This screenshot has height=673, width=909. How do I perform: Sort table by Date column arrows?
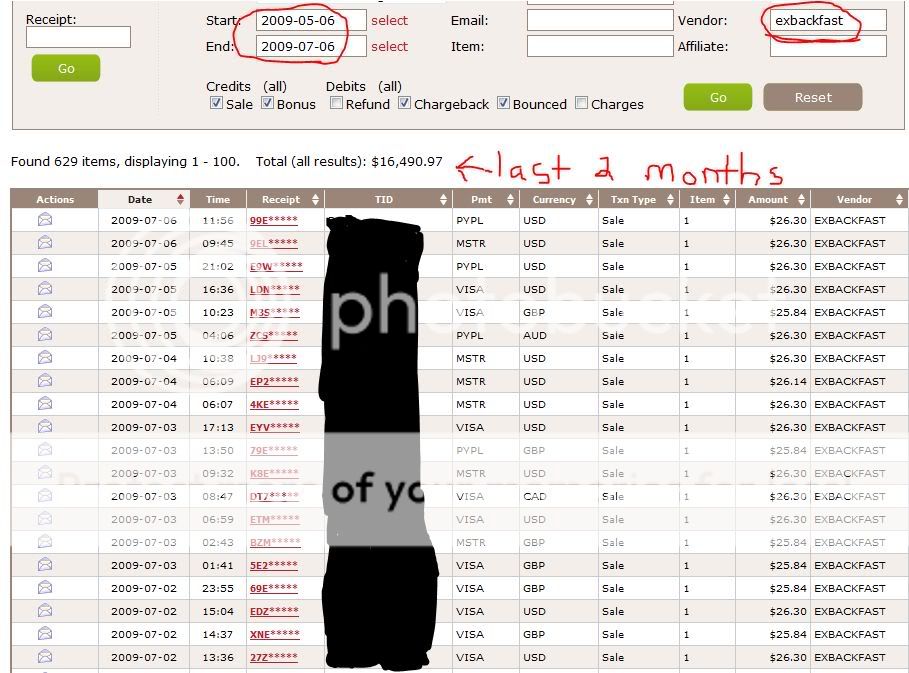point(180,199)
